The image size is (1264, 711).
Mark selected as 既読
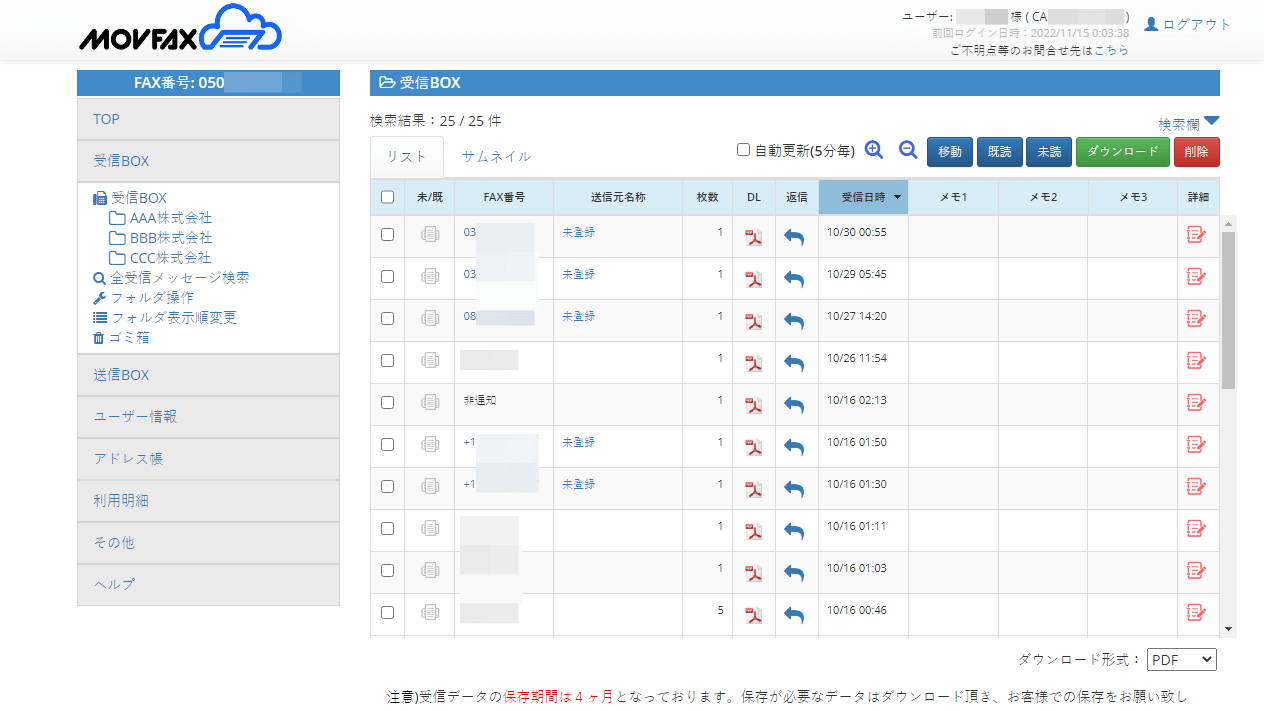(x=999, y=152)
